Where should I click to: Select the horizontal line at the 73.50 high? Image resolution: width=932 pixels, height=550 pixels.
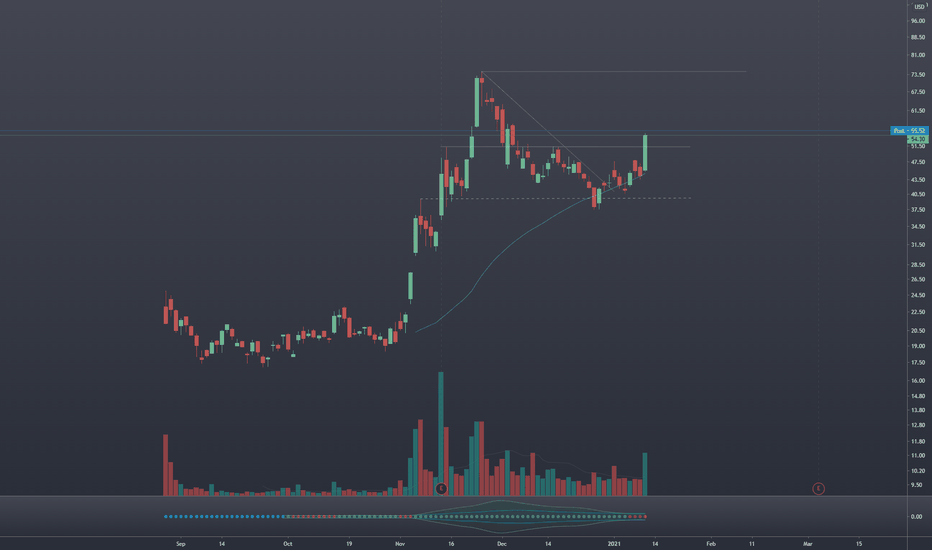pyautogui.click(x=612, y=72)
